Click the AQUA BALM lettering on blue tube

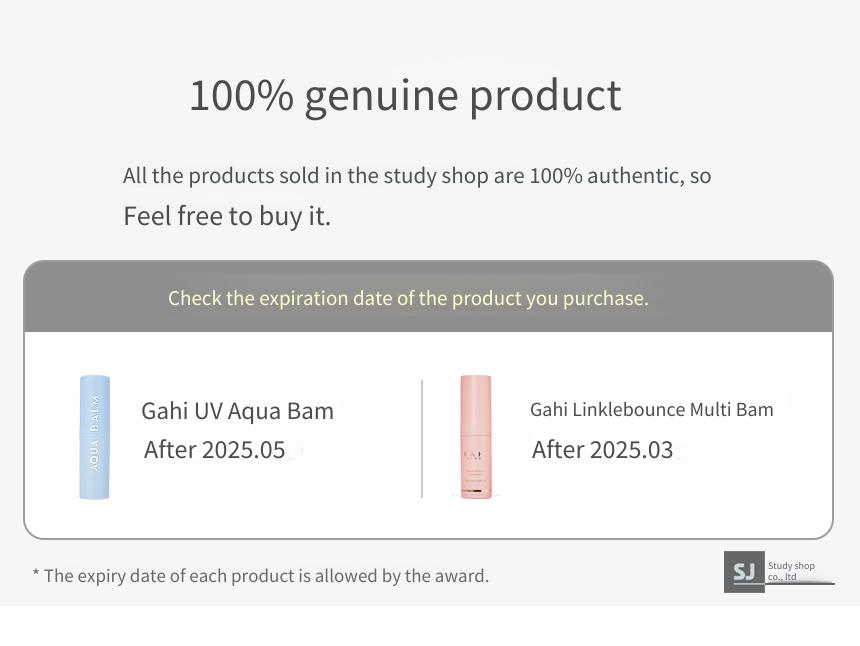[94, 433]
